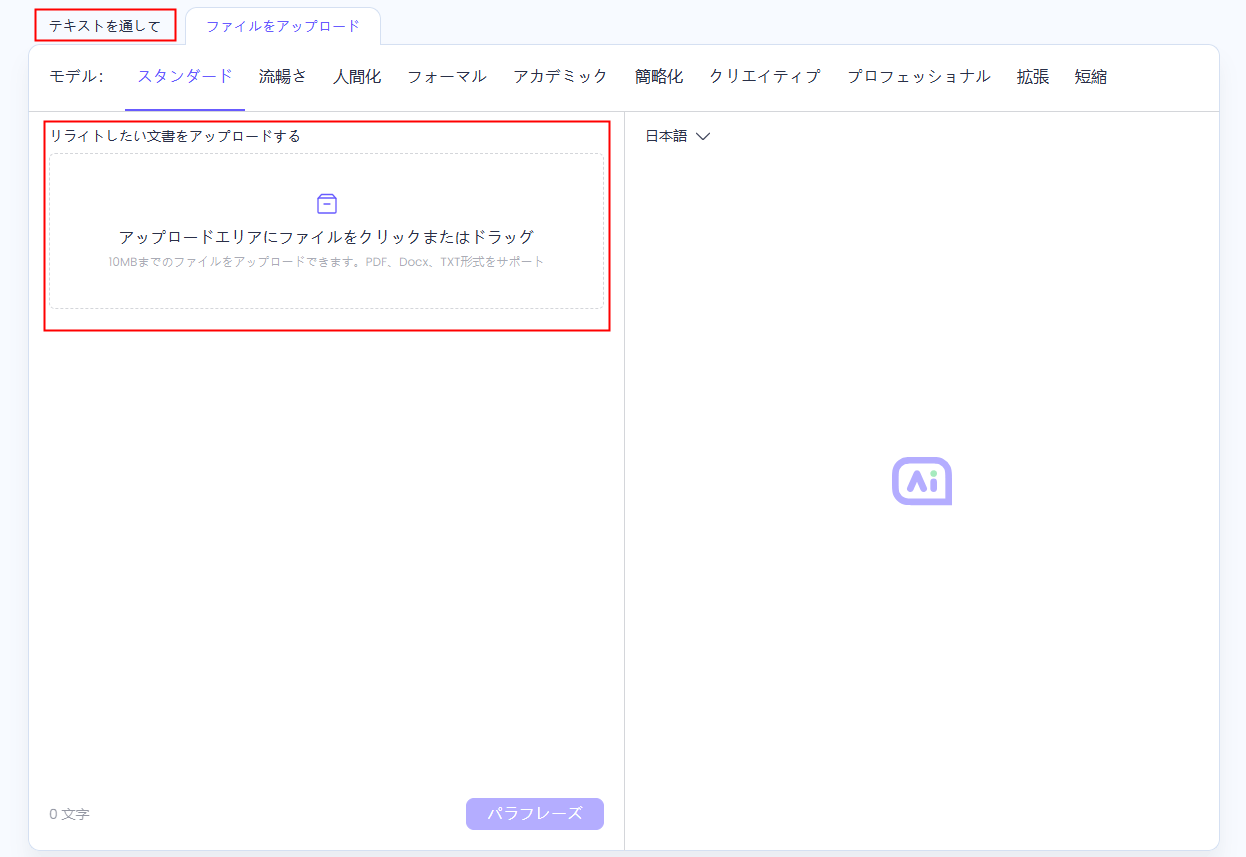Click the パラフレーズ button
Viewport: 1246px width, 857px height.
(535, 814)
